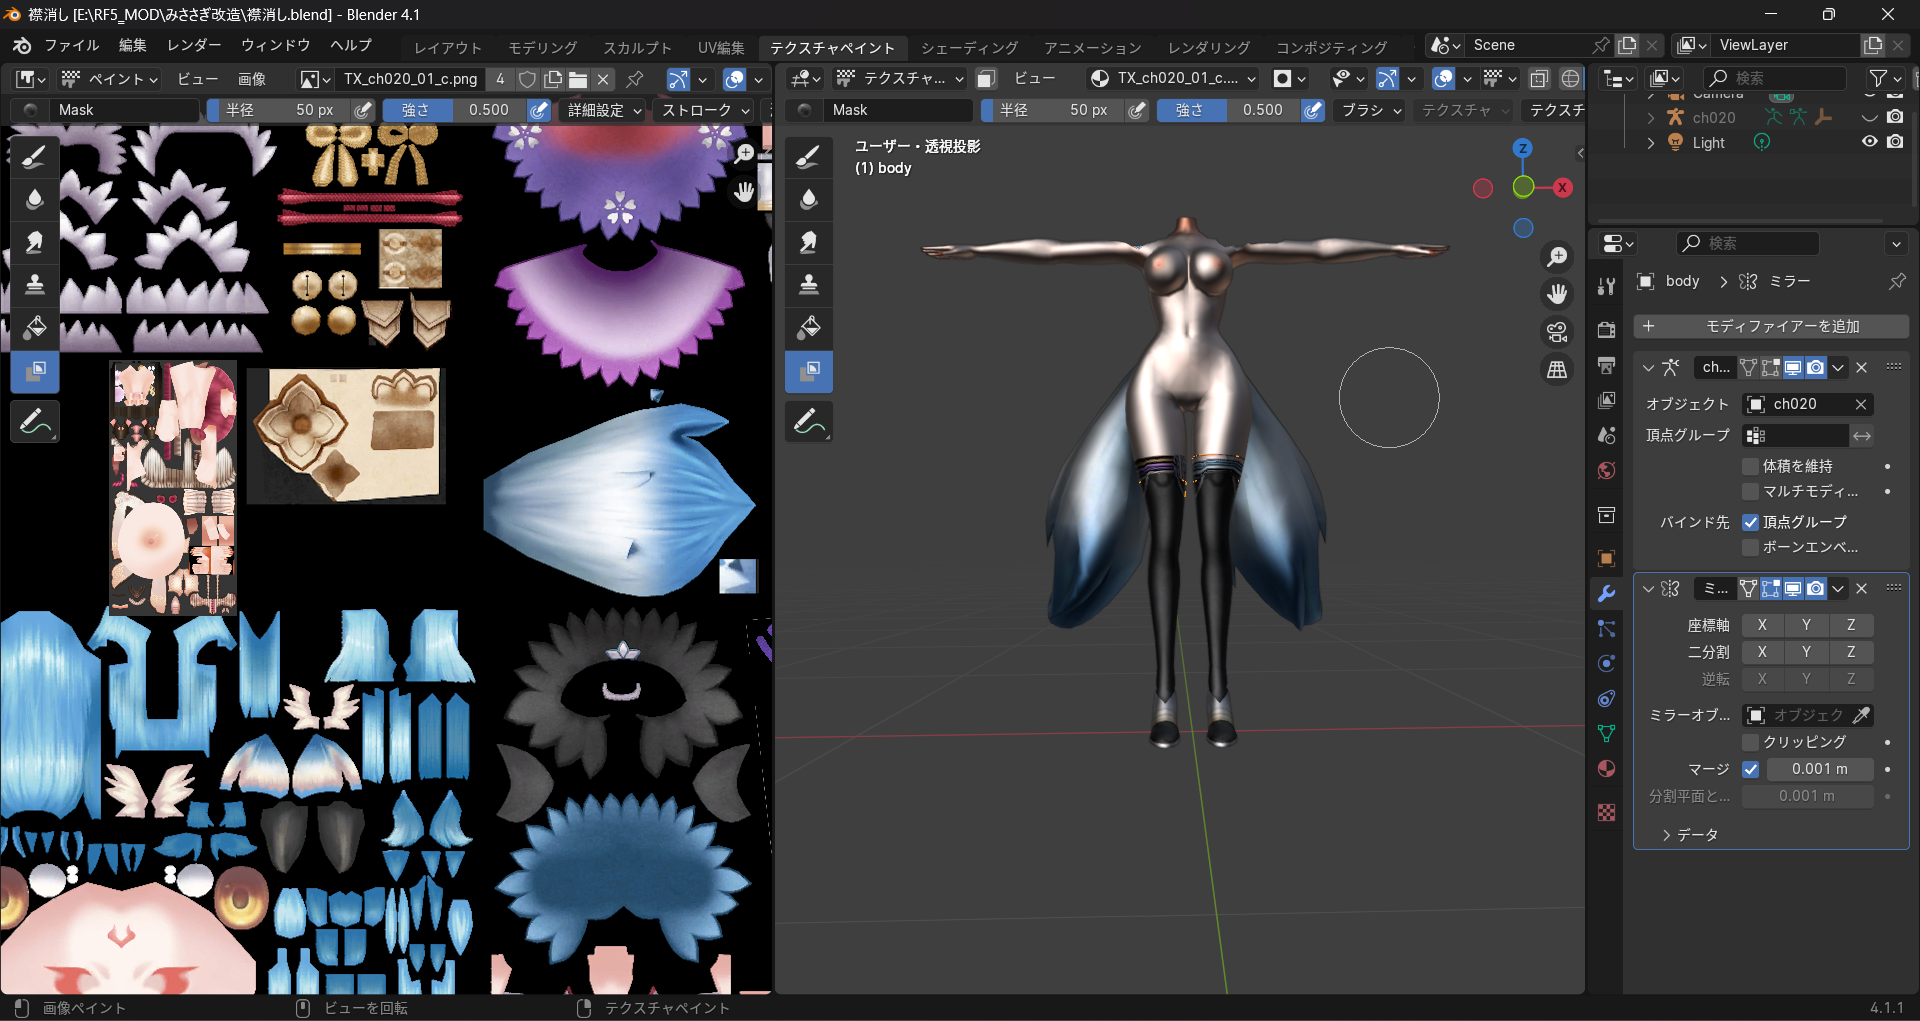Screen dimensions: 1920x1021
Task: Select the Fill tool in the 3D viewport
Action: (x=809, y=327)
